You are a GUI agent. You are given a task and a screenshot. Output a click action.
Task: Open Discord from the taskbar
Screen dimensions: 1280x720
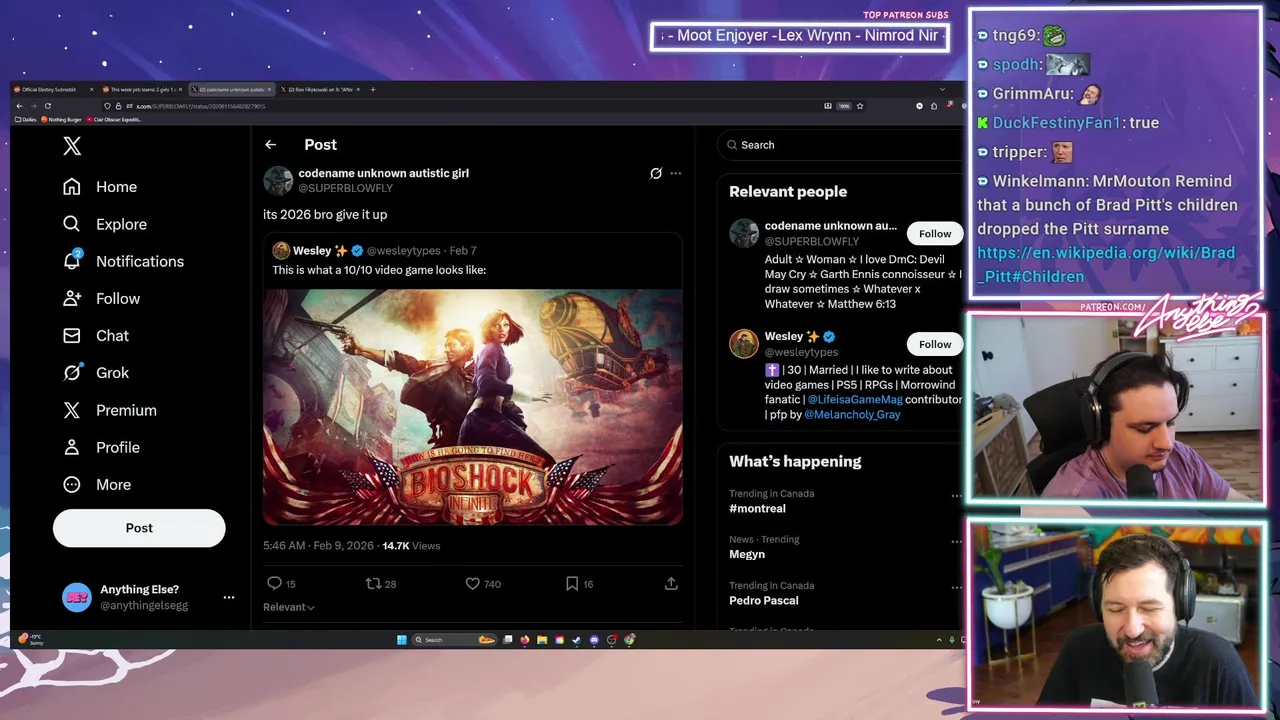(x=594, y=640)
